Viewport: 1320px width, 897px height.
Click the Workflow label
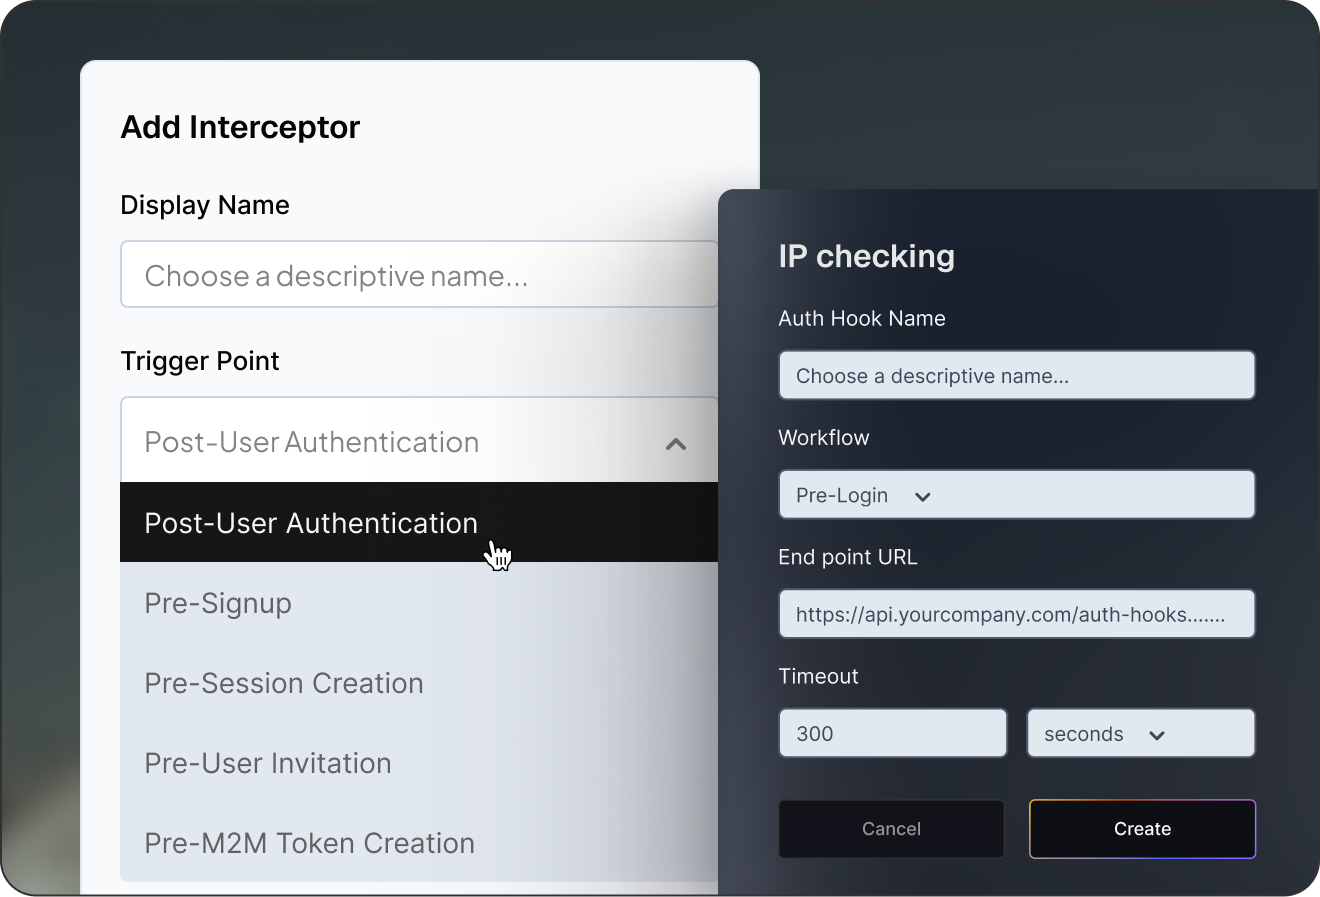[824, 437]
